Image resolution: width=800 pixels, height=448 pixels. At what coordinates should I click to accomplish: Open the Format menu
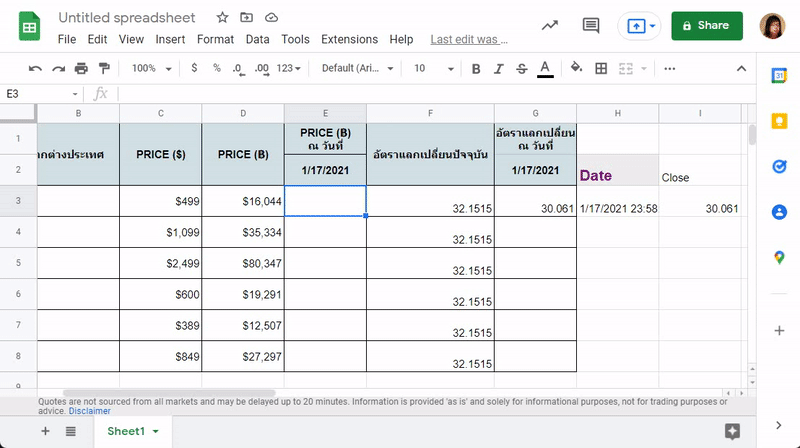(x=215, y=40)
